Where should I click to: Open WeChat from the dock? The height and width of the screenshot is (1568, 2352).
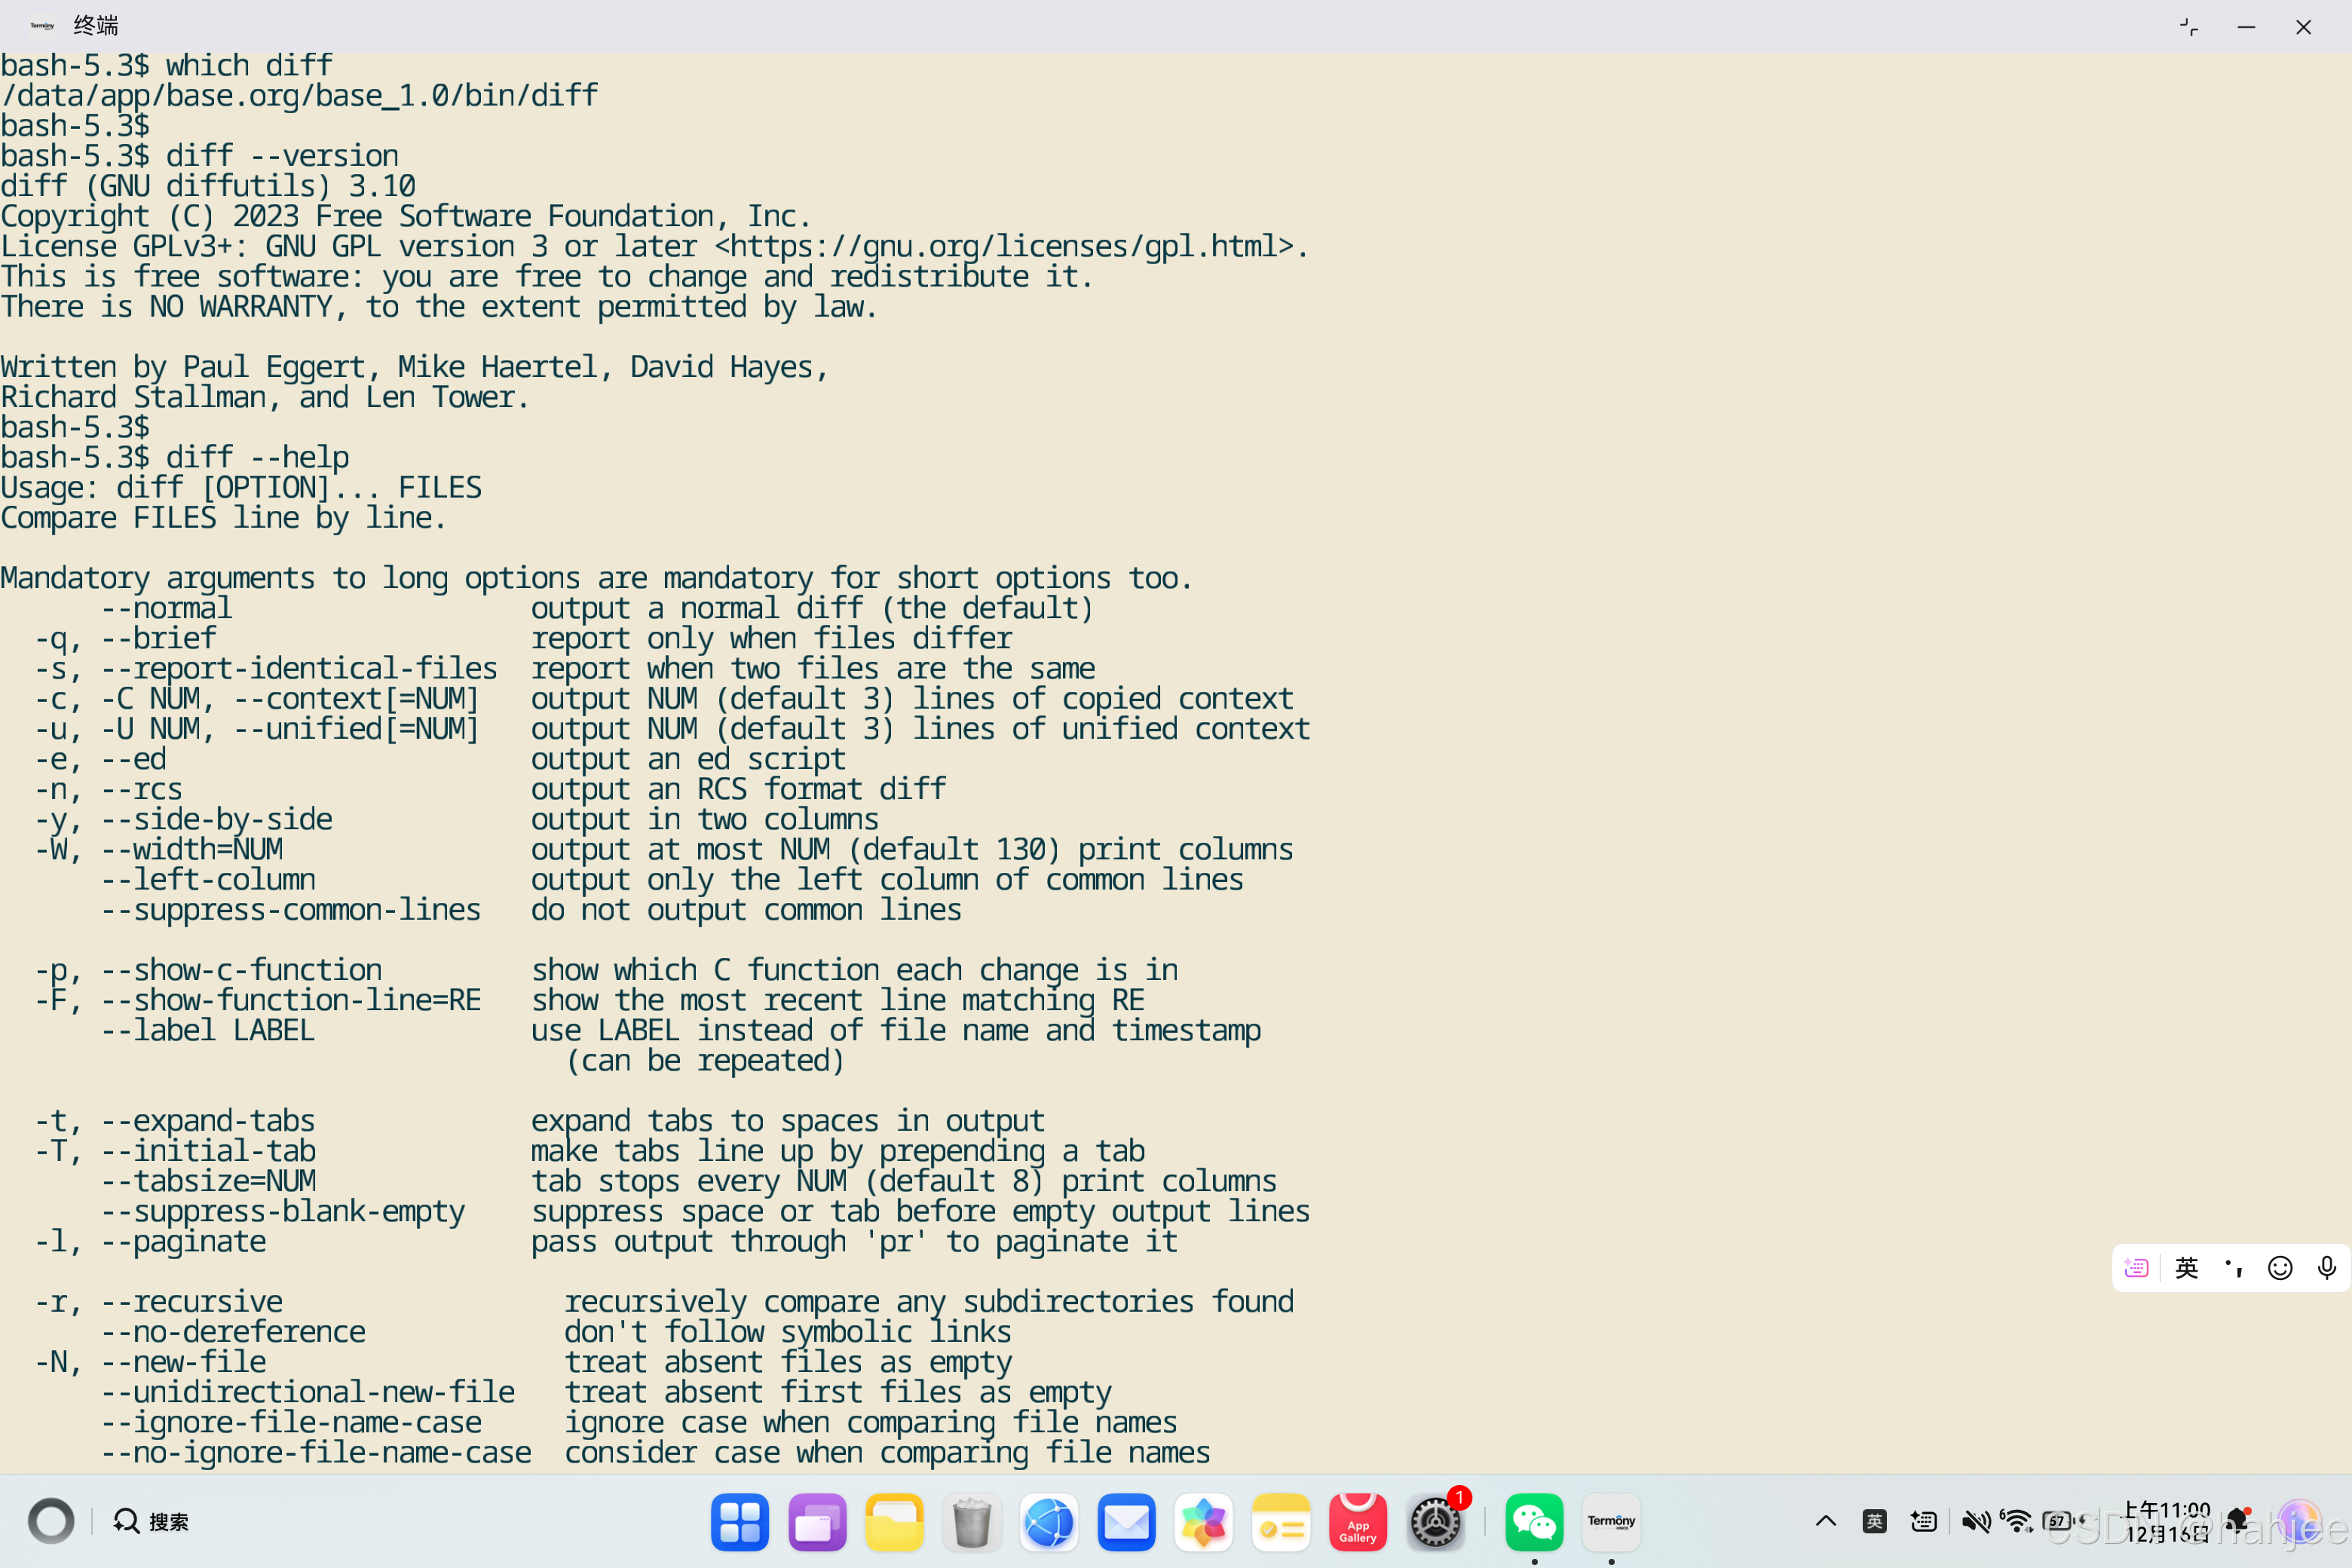pyautogui.click(x=1534, y=1522)
